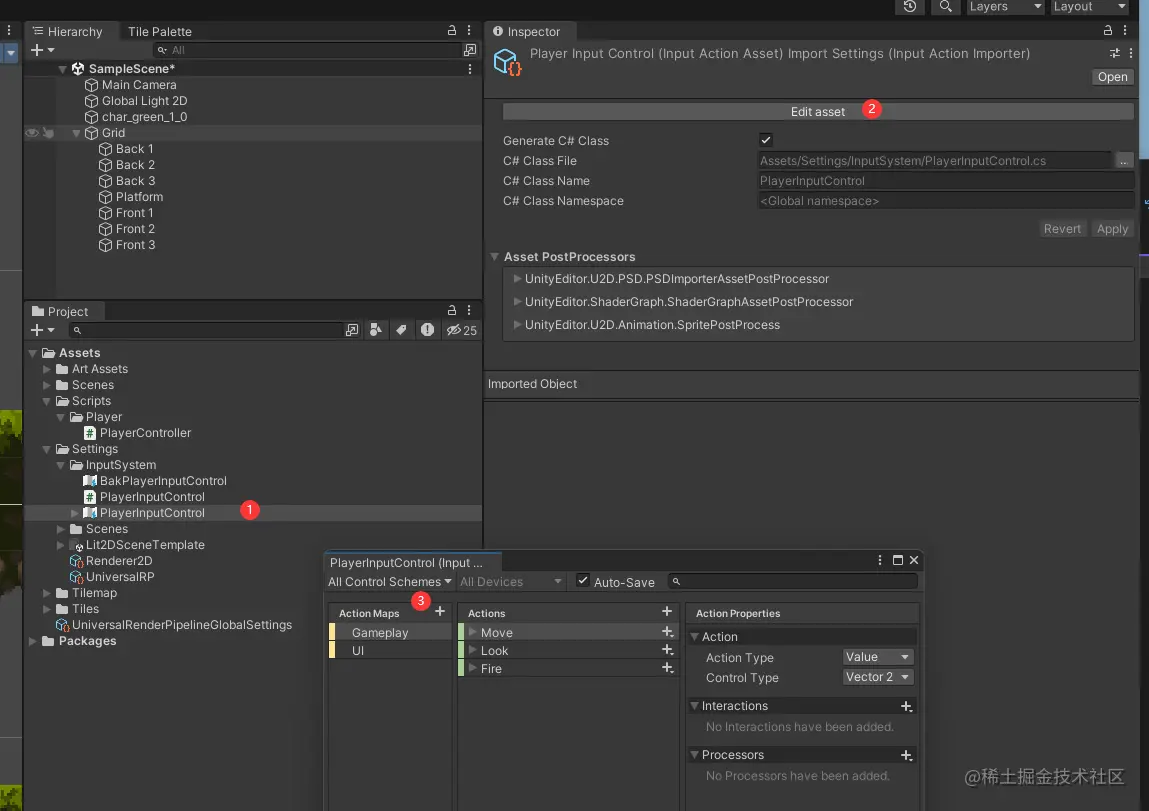This screenshot has width=1149, height=811.
Task: Select the UI action map
Action: click(x=391, y=650)
